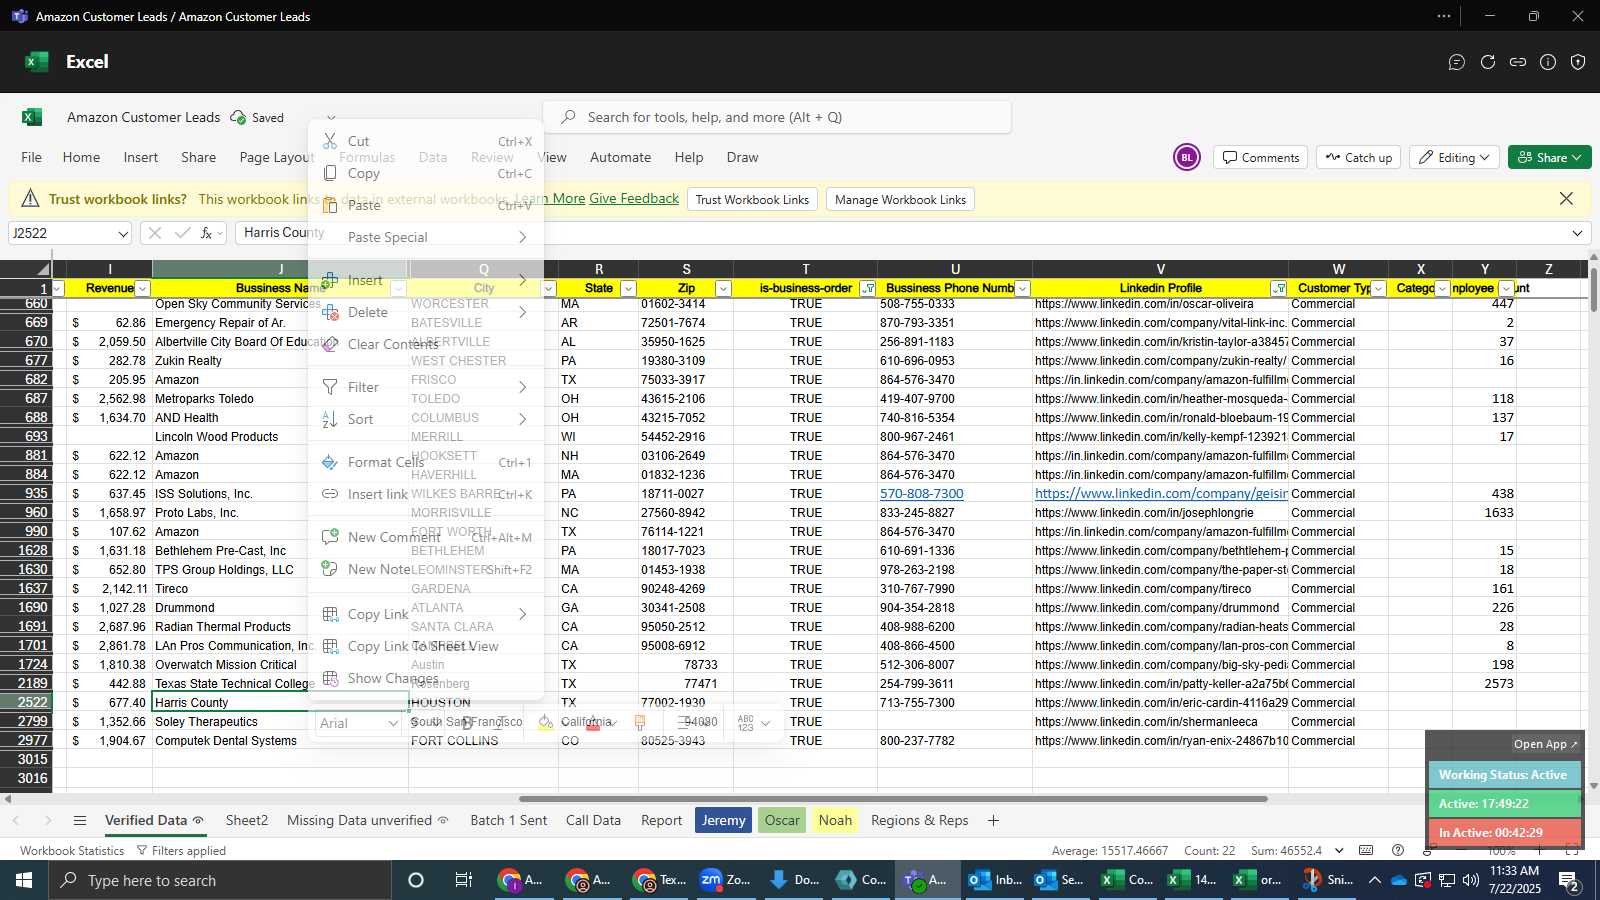Image resolution: width=1600 pixels, height=900 pixels.
Task: Click the cancel X beside the formula bar
Action: pyautogui.click(x=154, y=233)
